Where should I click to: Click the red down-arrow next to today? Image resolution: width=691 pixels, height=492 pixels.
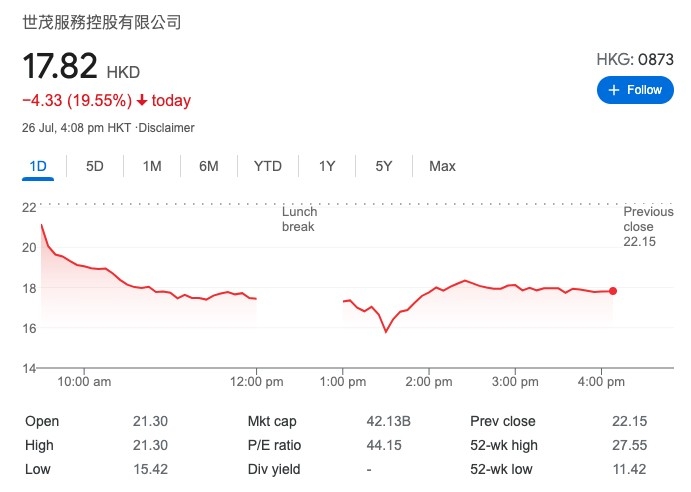coord(142,101)
